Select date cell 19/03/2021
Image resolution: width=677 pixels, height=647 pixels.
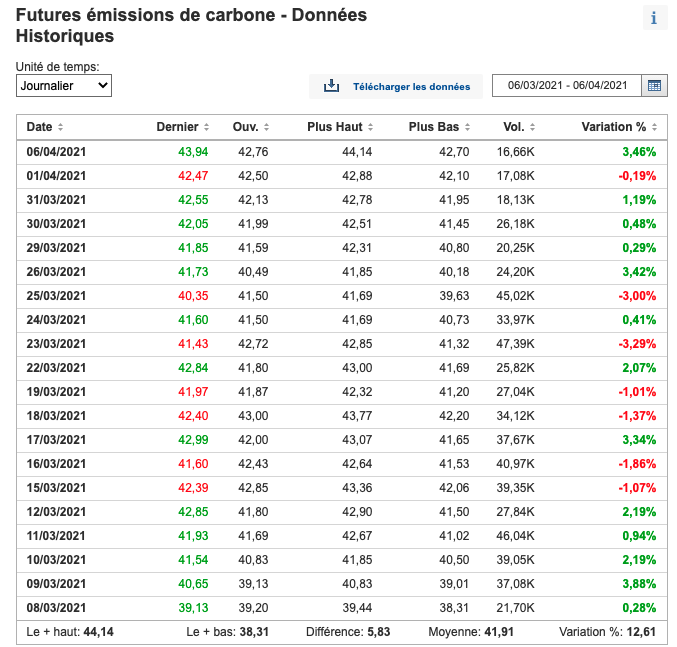(56, 392)
